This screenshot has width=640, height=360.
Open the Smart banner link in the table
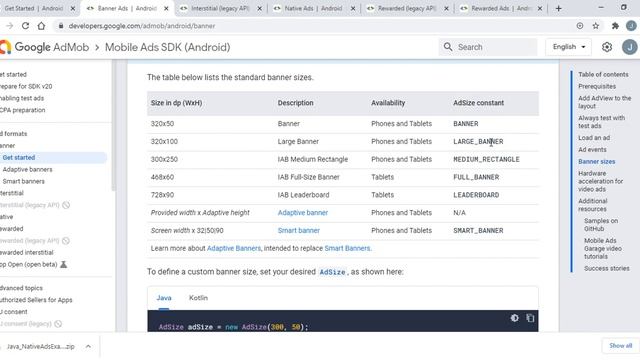click(299, 231)
